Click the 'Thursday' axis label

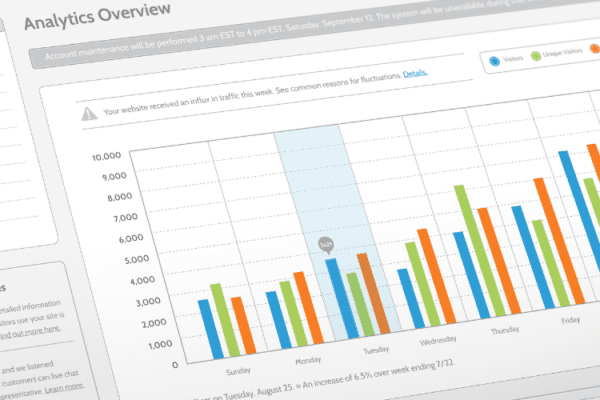pyautogui.click(x=505, y=330)
